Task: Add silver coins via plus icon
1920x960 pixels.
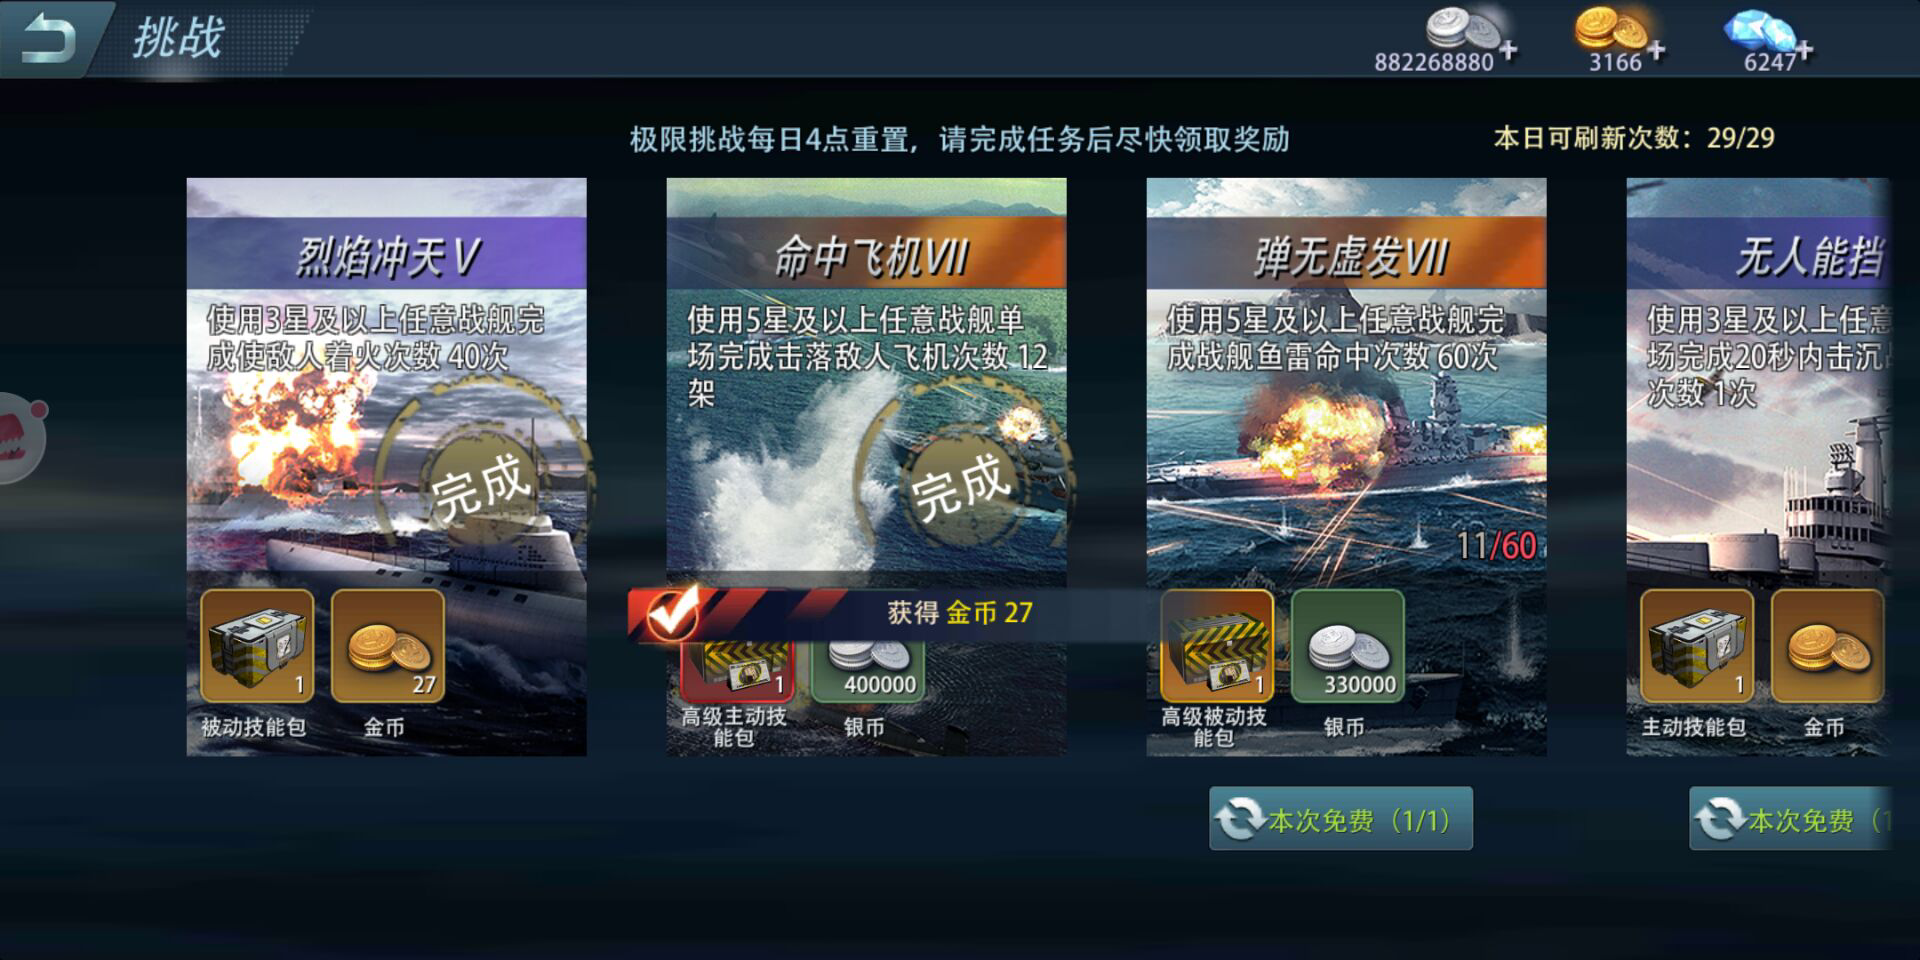Action: pyautogui.click(x=1508, y=50)
